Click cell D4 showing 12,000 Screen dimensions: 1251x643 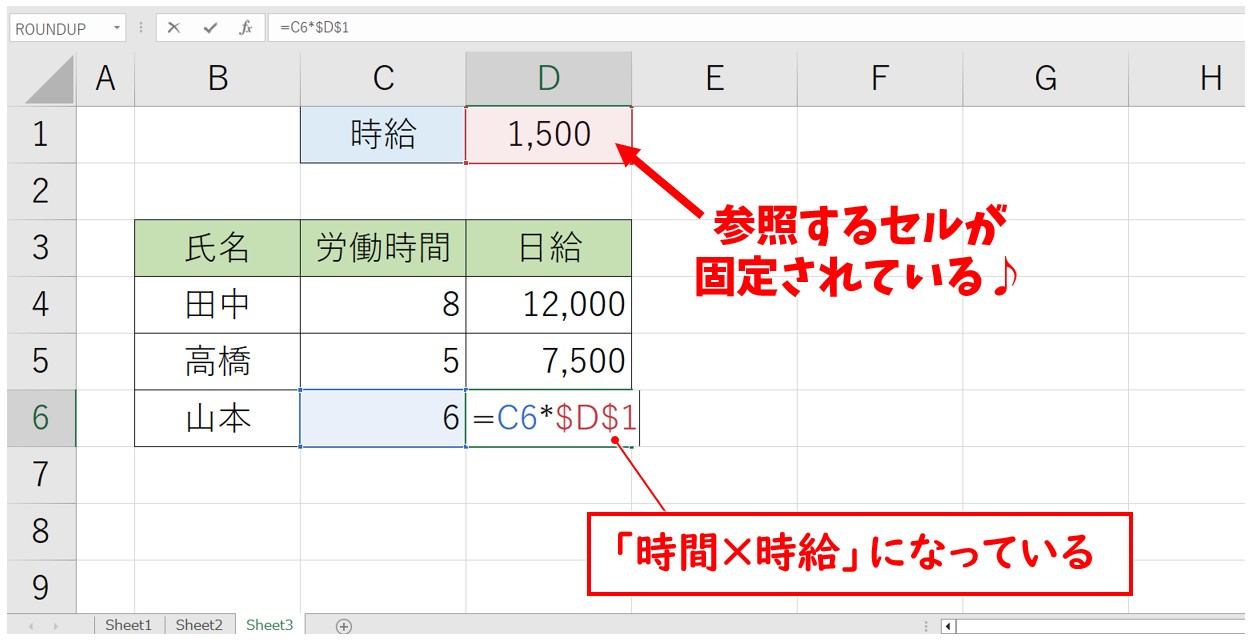549,305
